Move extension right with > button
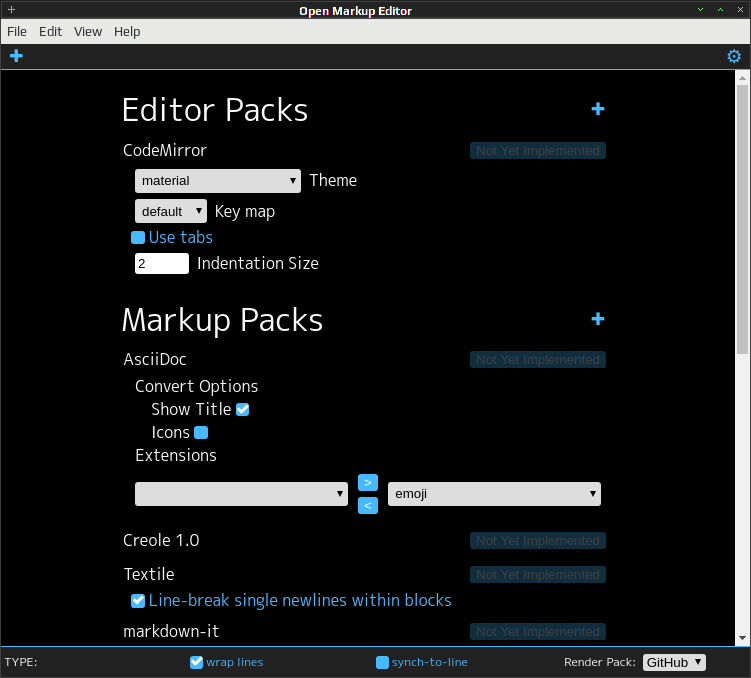751x678 pixels. [x=368, y=483]
